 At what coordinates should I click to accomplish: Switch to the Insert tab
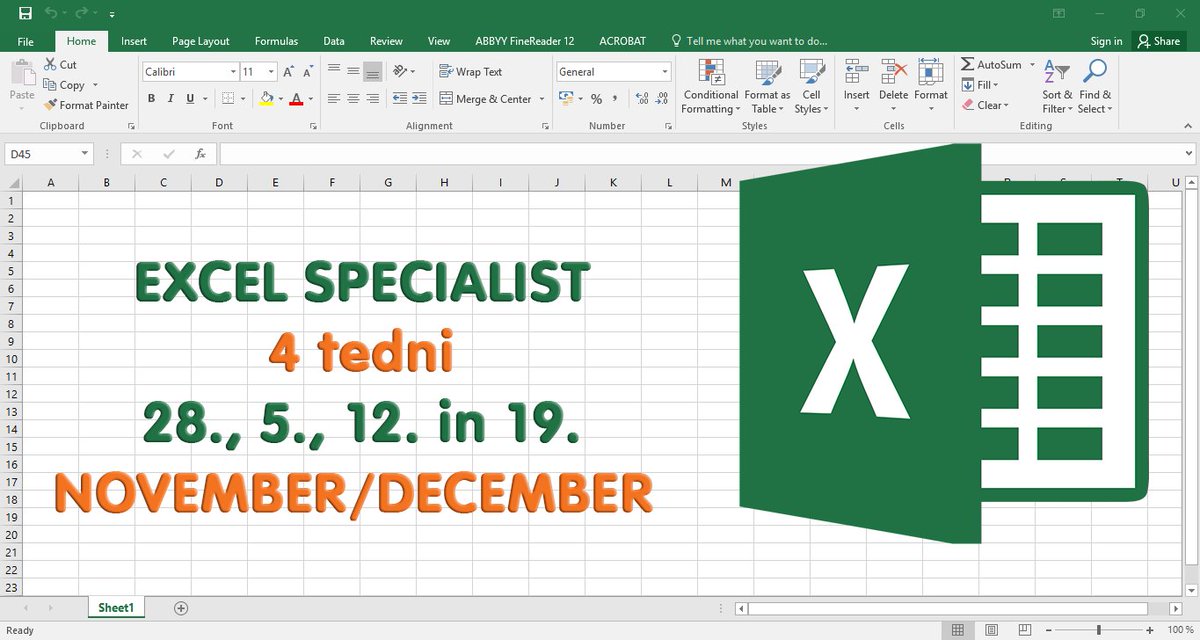click(134, 41)
